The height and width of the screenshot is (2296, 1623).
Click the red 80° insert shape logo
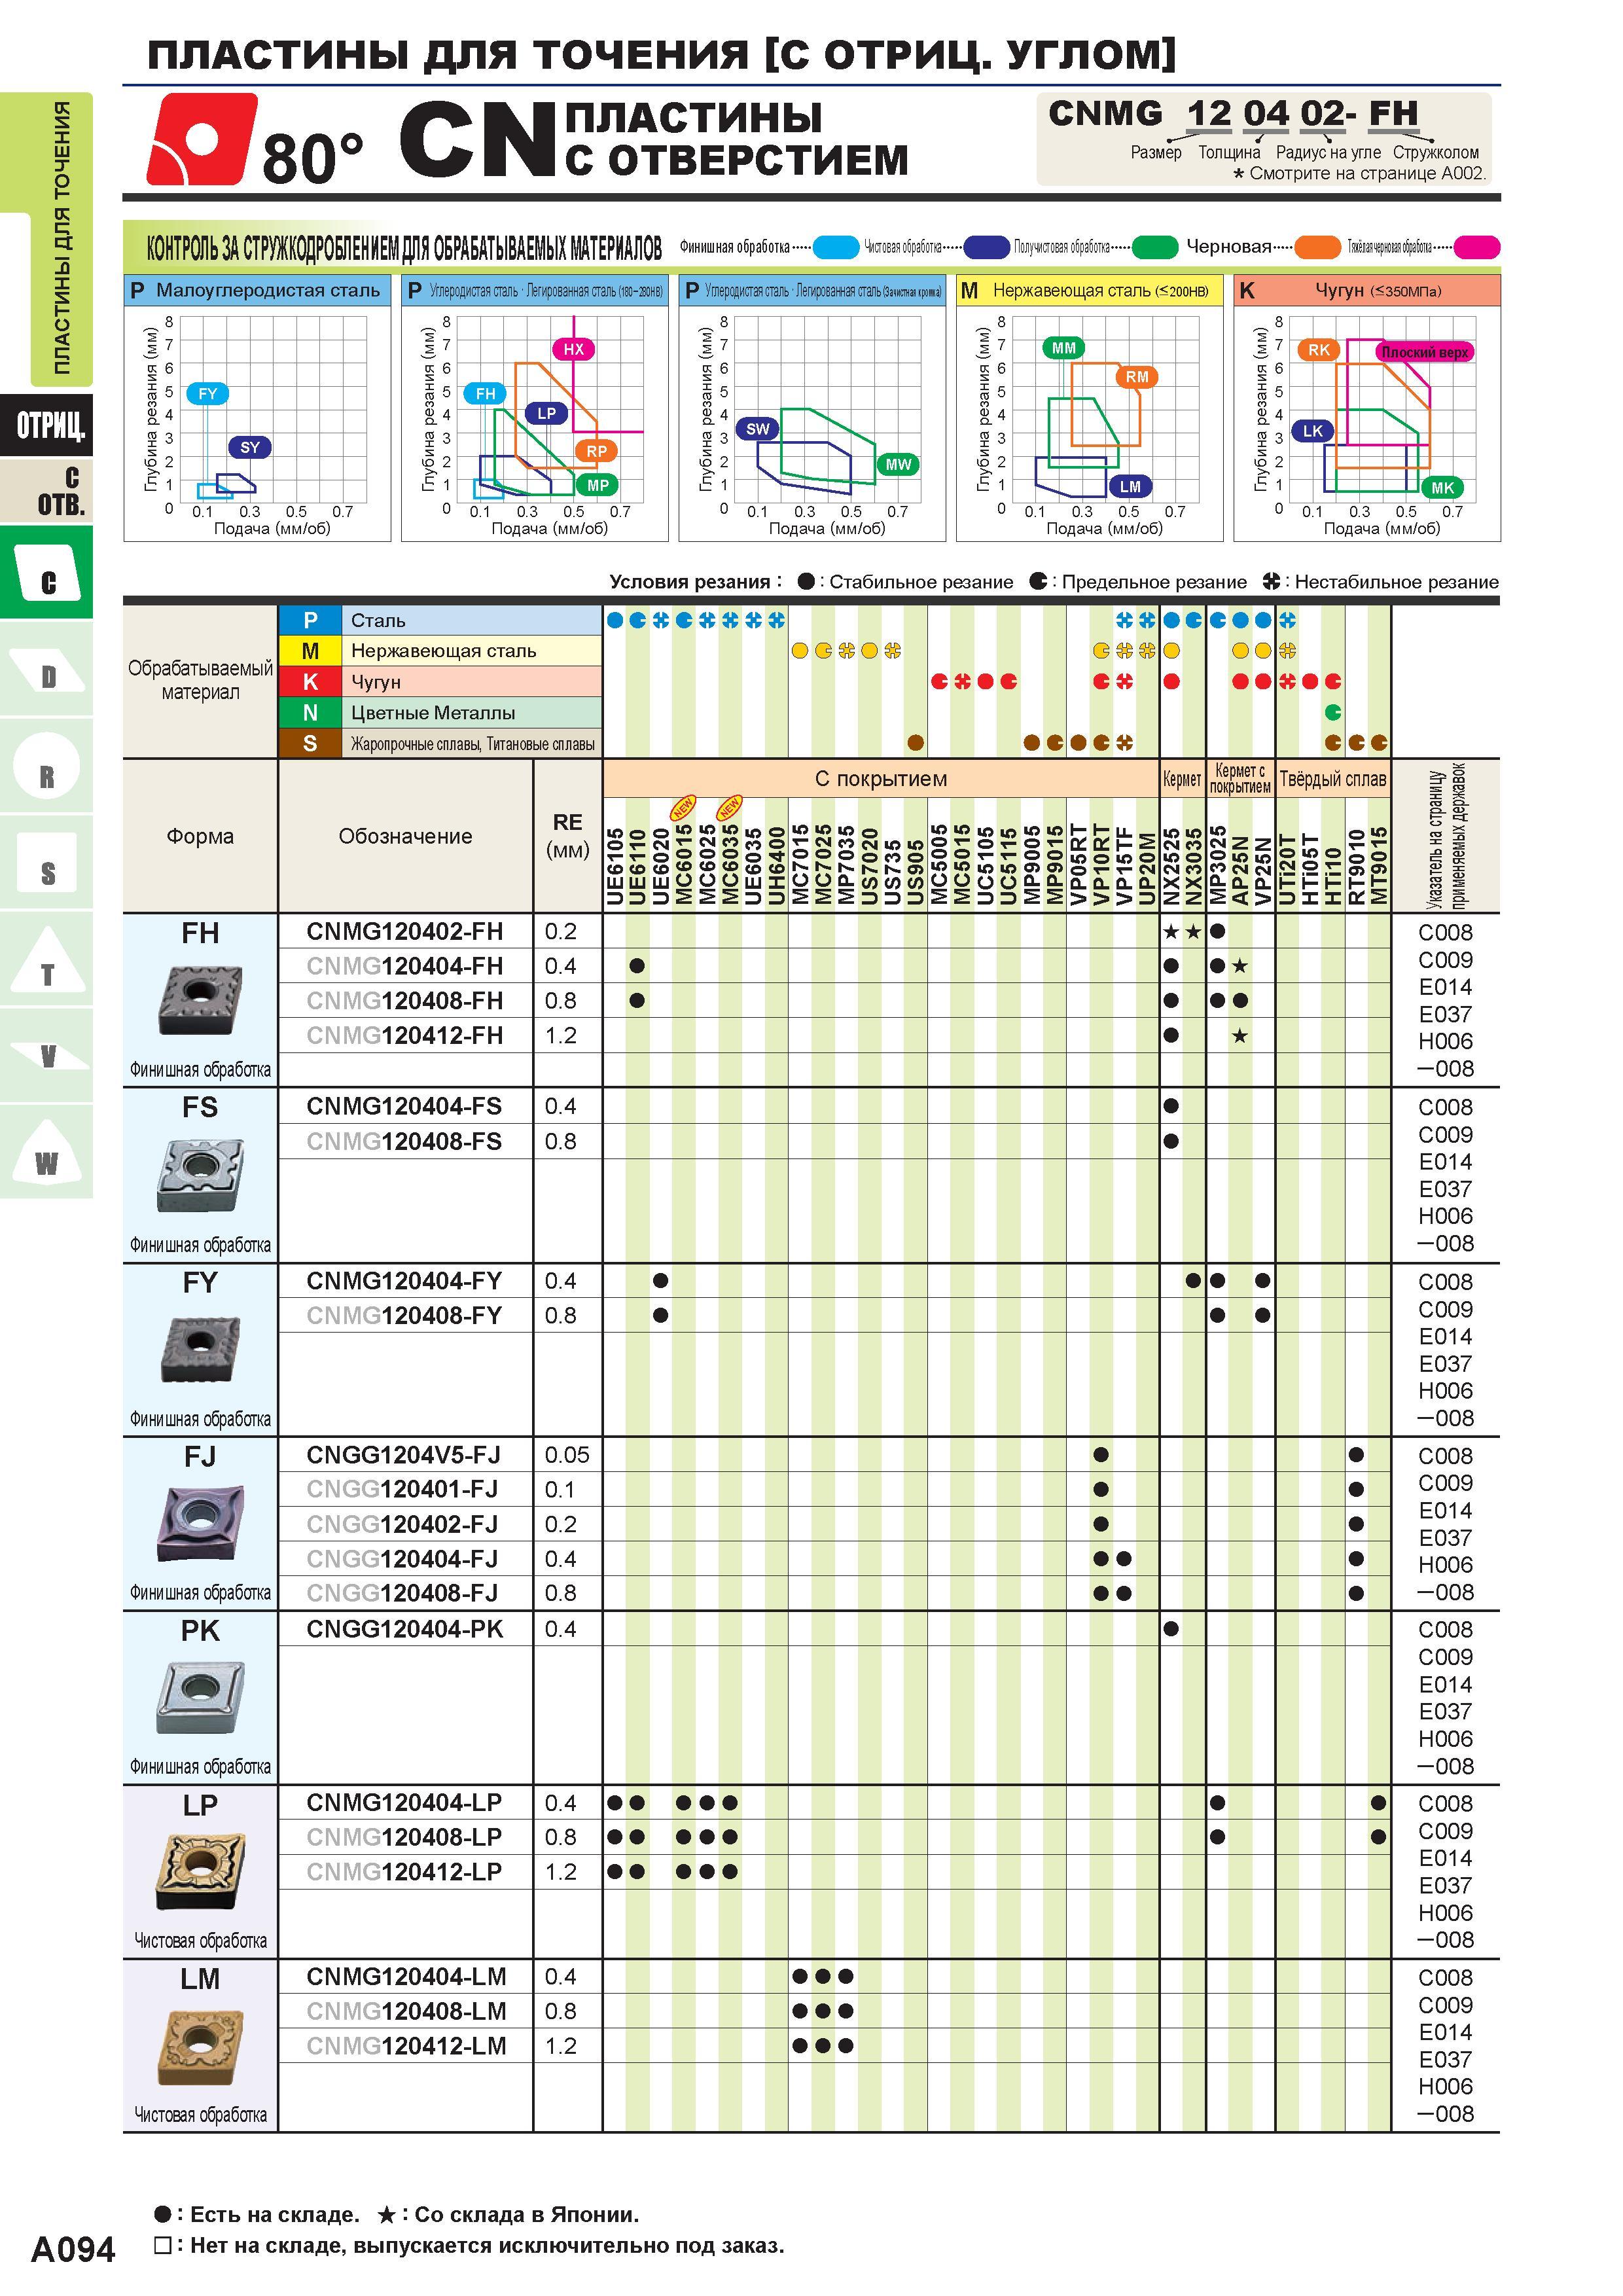(201, 139)
